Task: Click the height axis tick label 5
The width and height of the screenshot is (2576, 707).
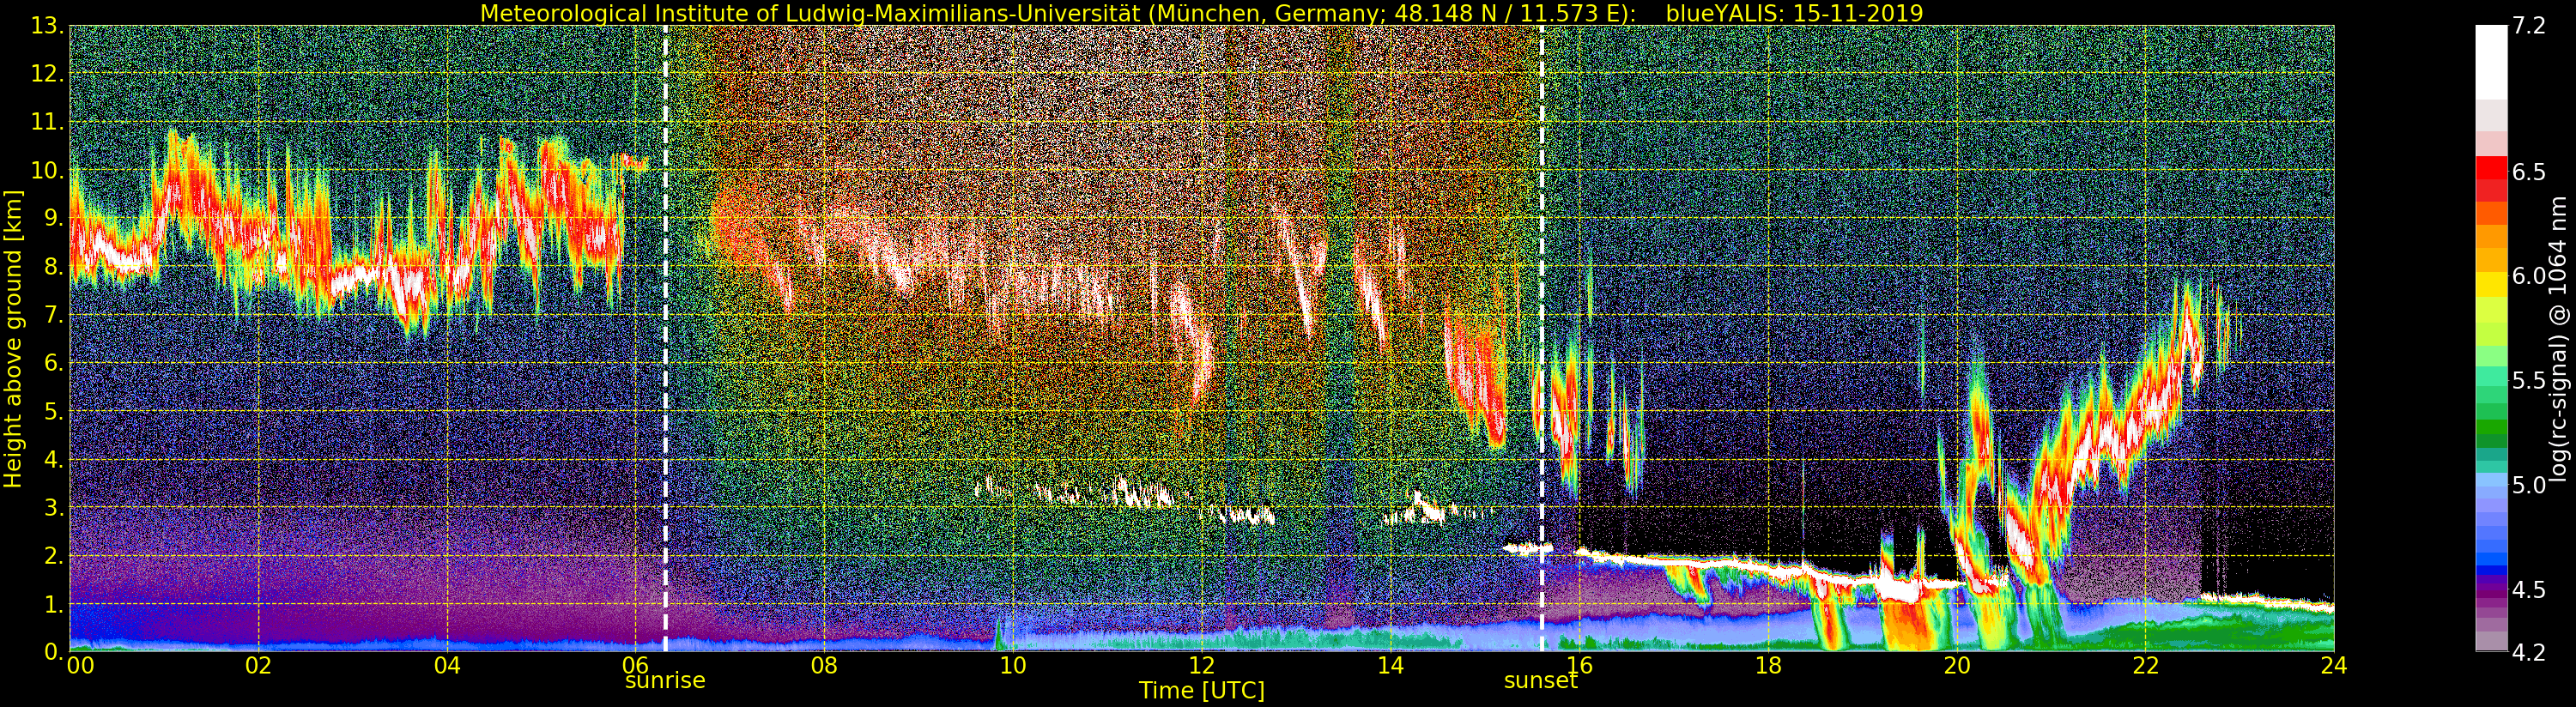Action: pos(52,412)
